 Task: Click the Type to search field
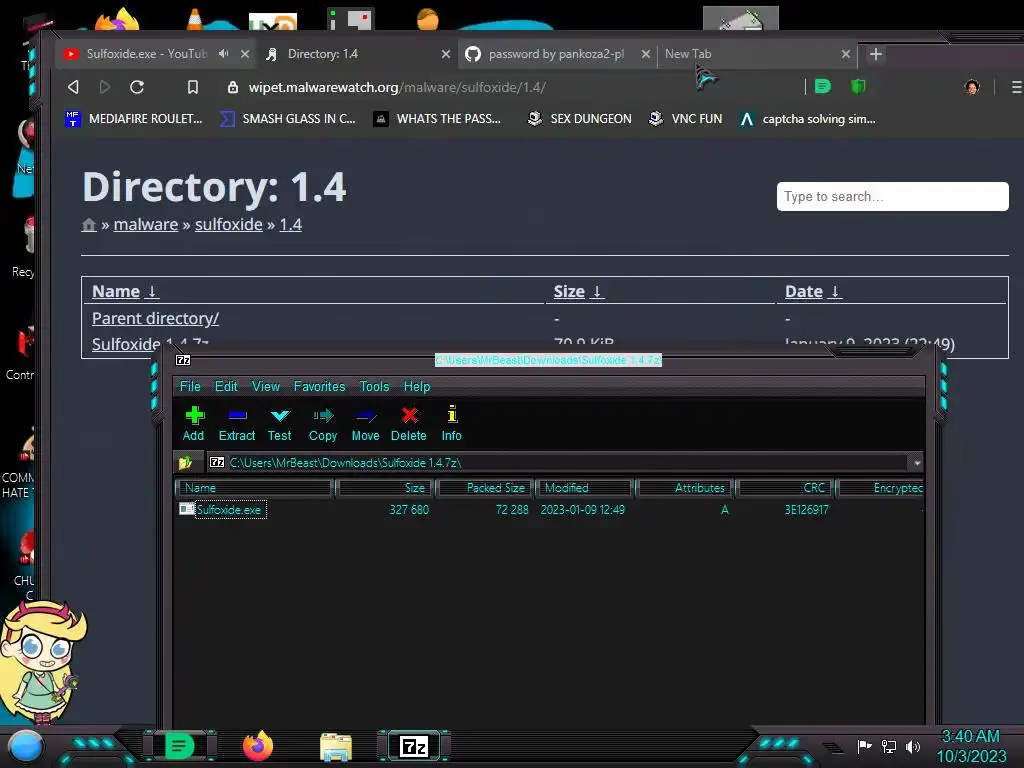pos(892,197)
